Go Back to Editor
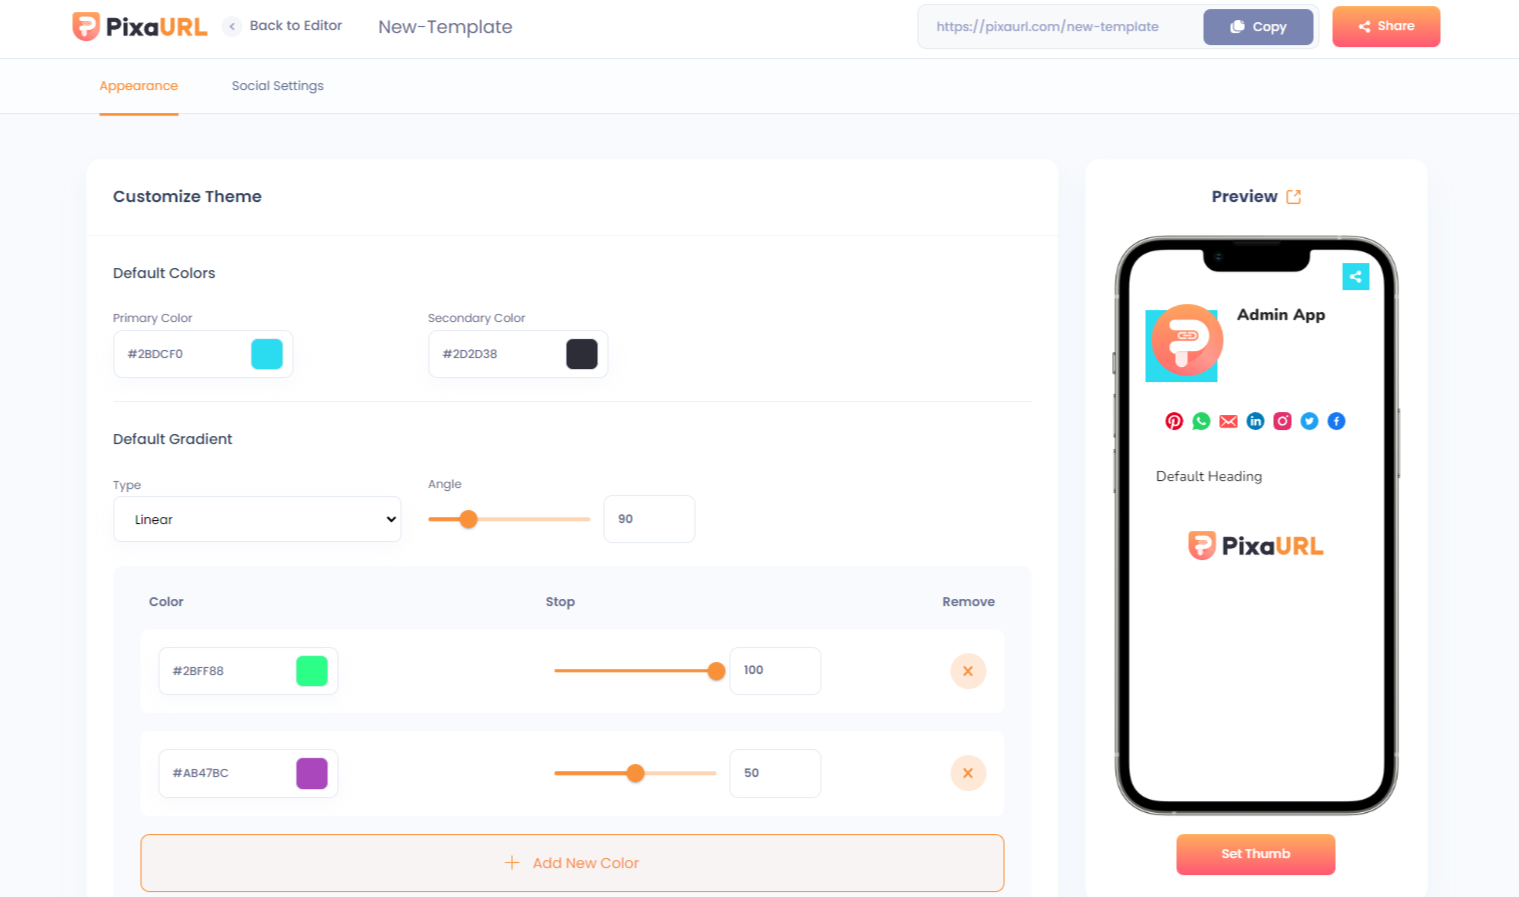Image resolution: width=1519 pixels, height=897 pixels. coord(284,26)
